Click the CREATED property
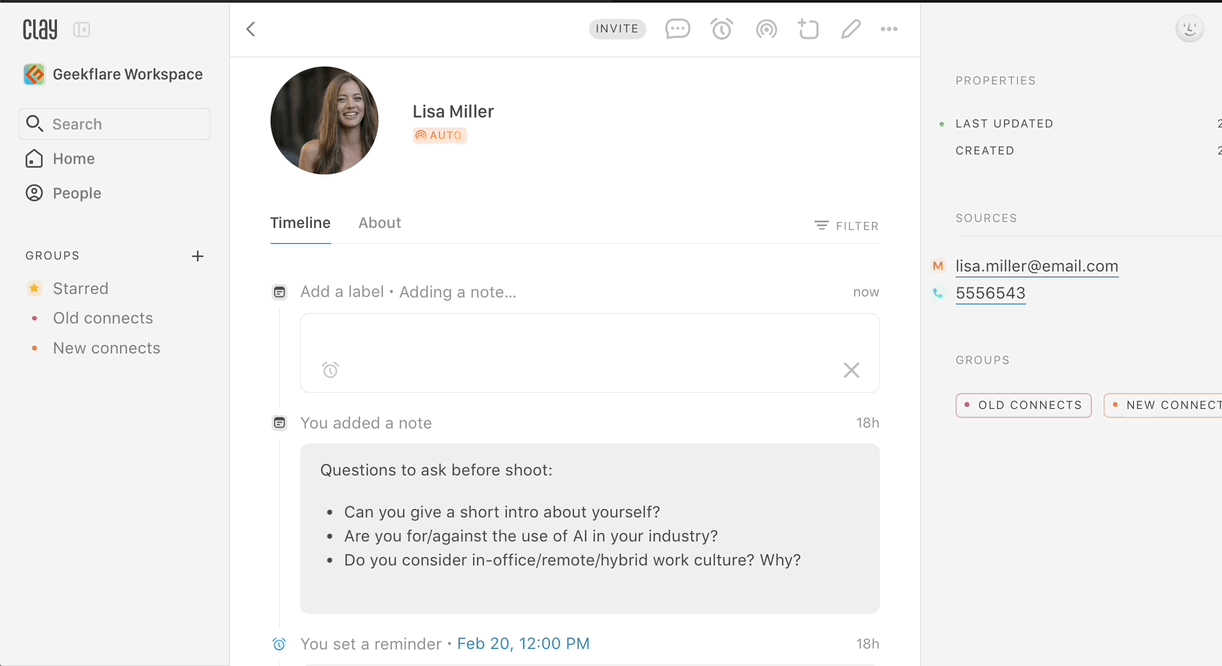1222x666 pixels. point(985,151)
